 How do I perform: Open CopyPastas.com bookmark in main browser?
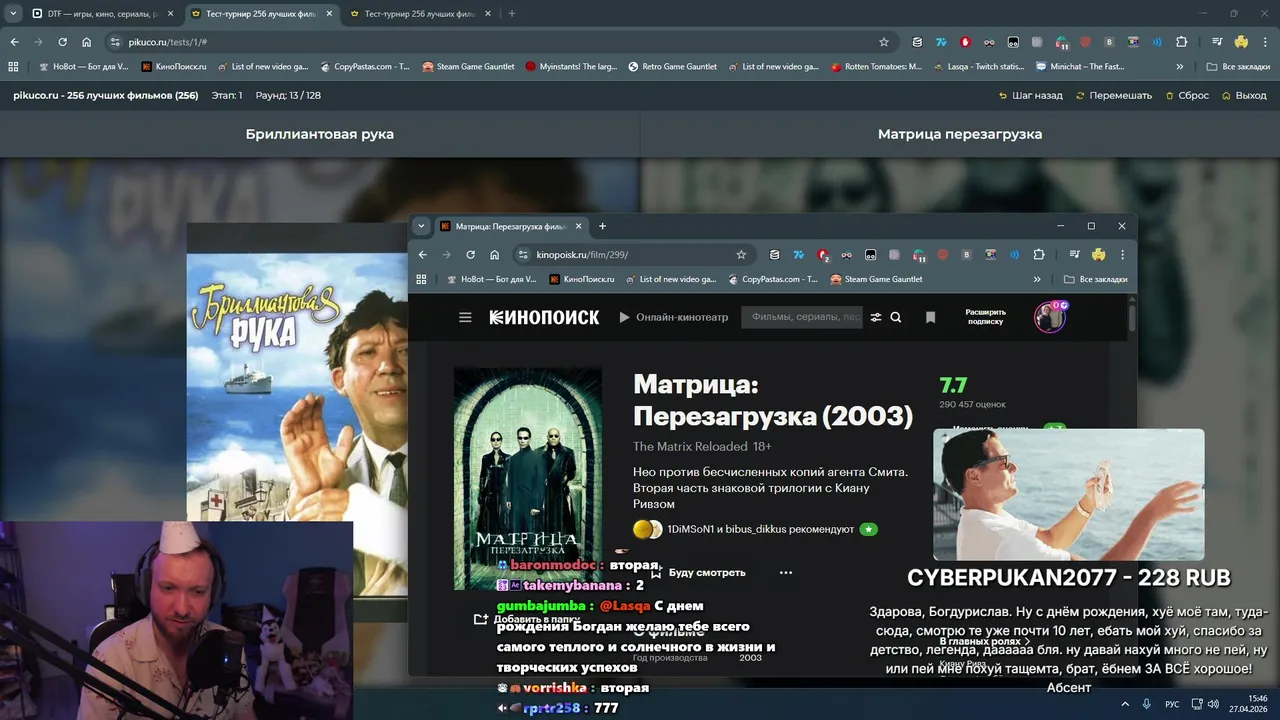pos(365,67)
